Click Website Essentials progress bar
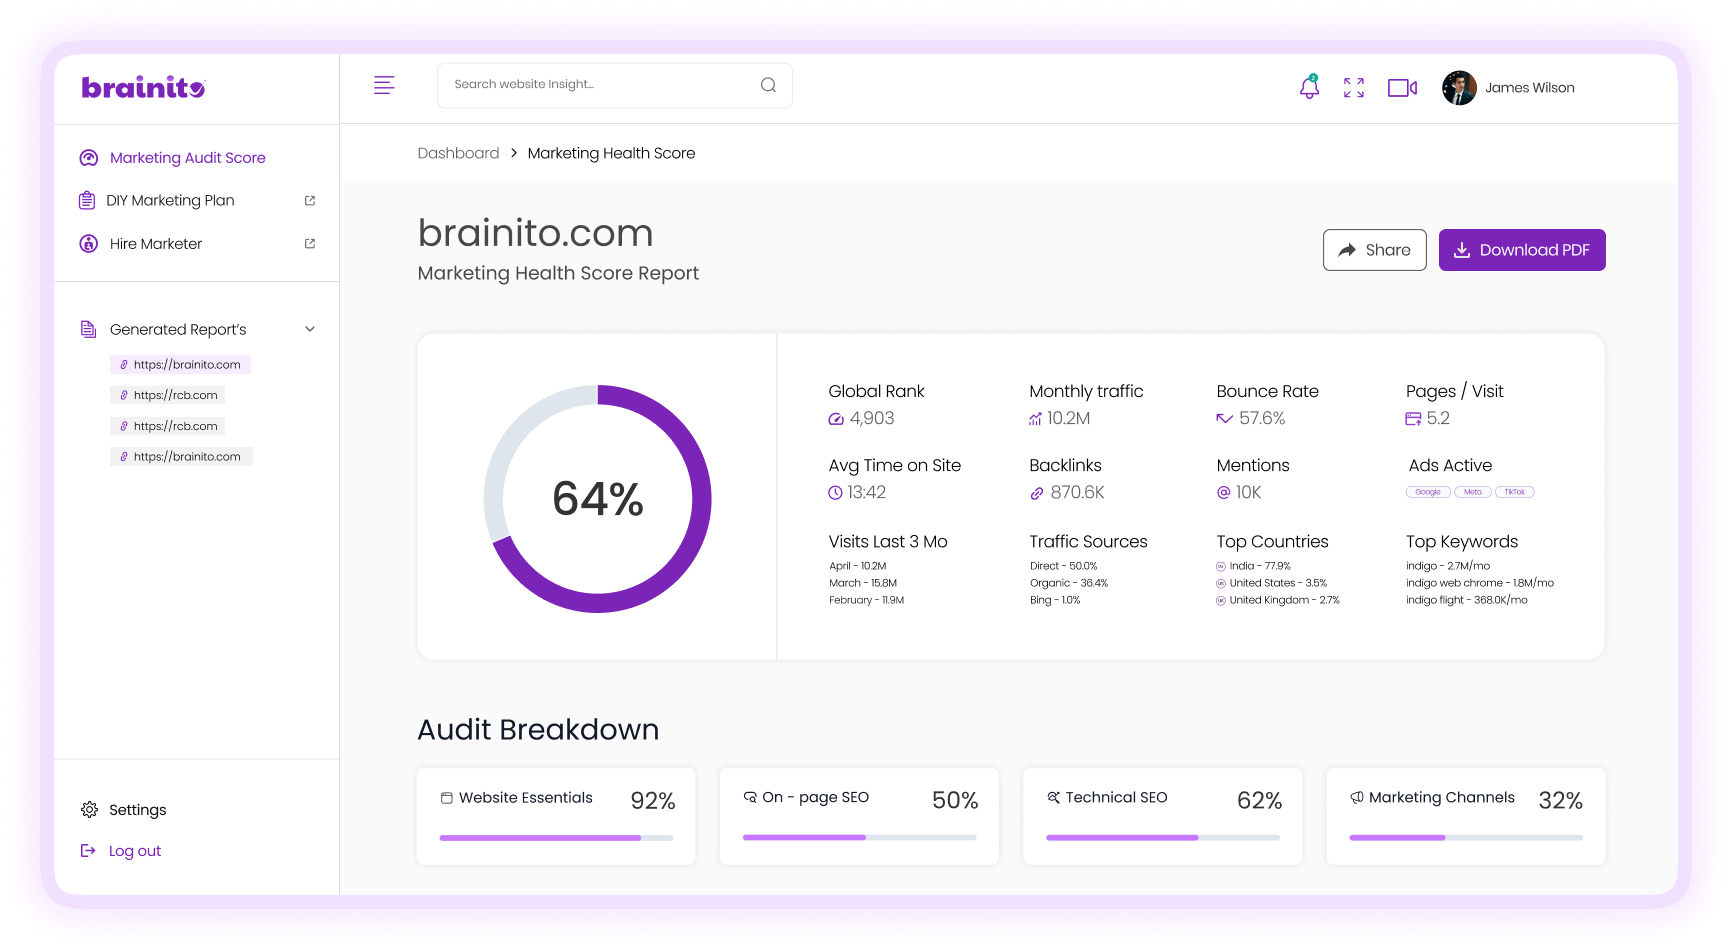This screenshot has width=1732, height=949. pyautogui.click(x=556, y=838)
